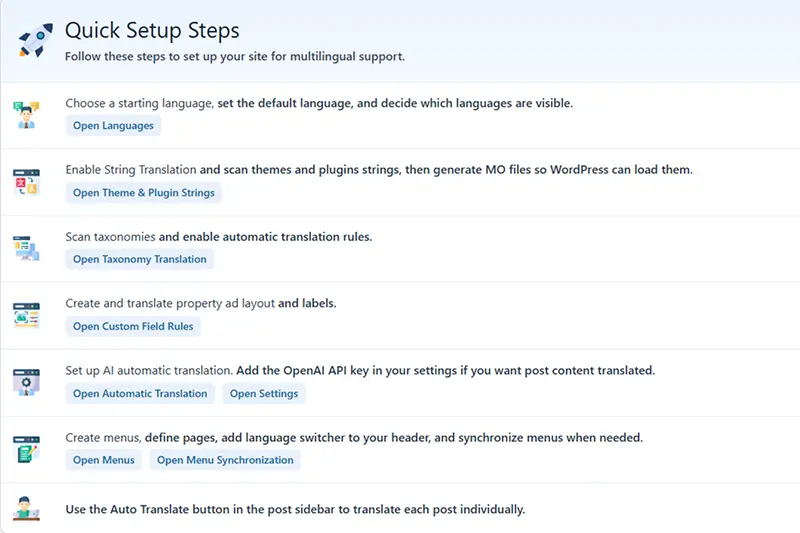Click the 'Use the Auto Translate button' instruction text
Image resolution: width=800 pixels, height=533 pixels.
(295, 509)
